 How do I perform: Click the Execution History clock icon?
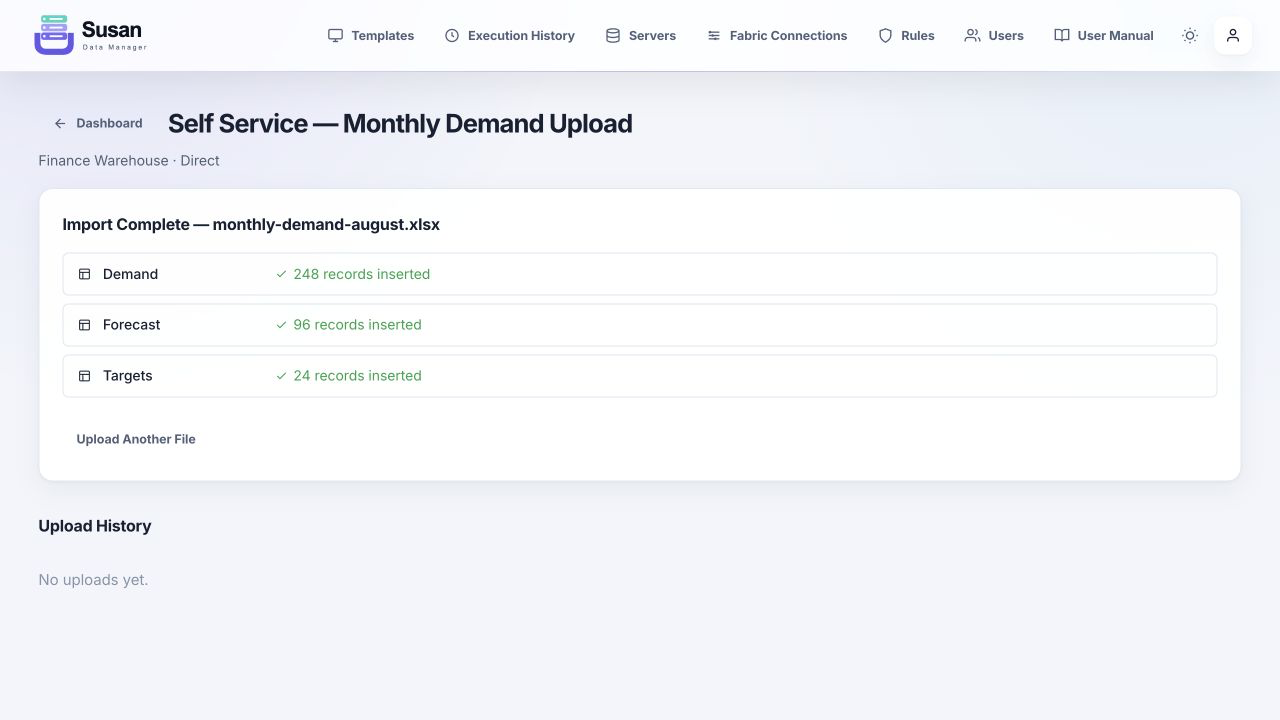coord(452,35)
